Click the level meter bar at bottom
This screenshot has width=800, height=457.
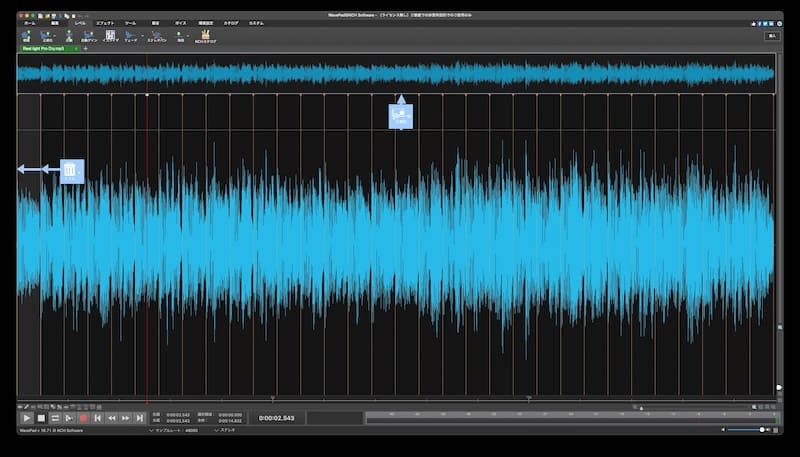tap(572, 418)
